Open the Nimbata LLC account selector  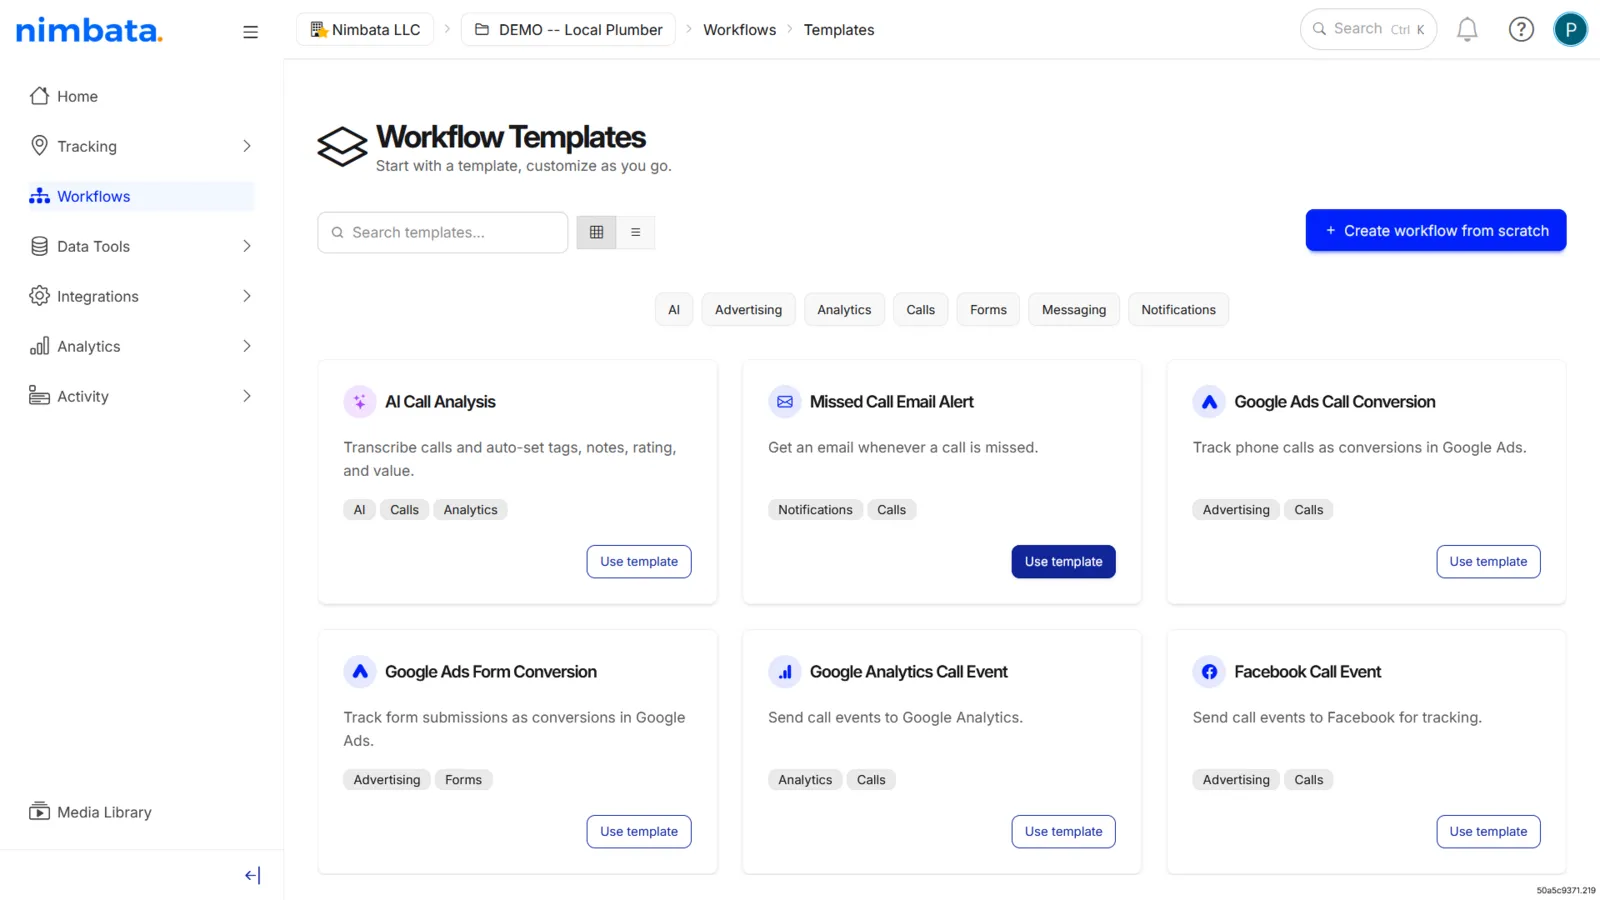365,30
